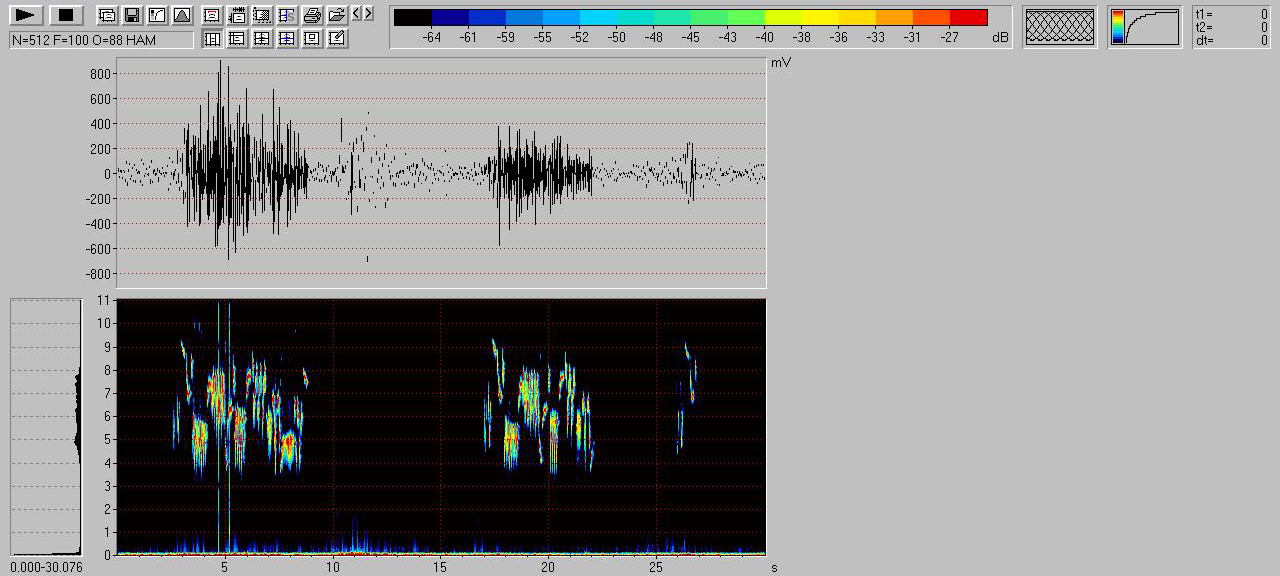
Task: Click the right arrow navigation button
Action: point(369,13)
